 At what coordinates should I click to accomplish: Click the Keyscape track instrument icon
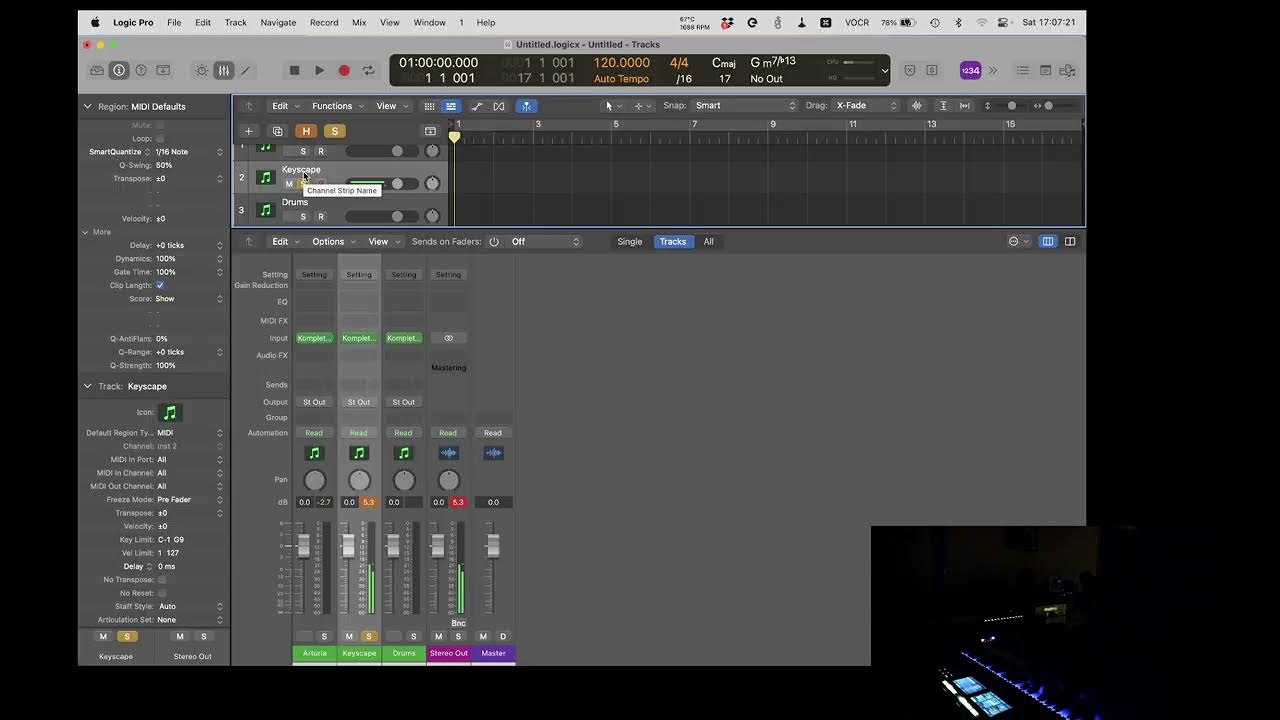point(265,178)
